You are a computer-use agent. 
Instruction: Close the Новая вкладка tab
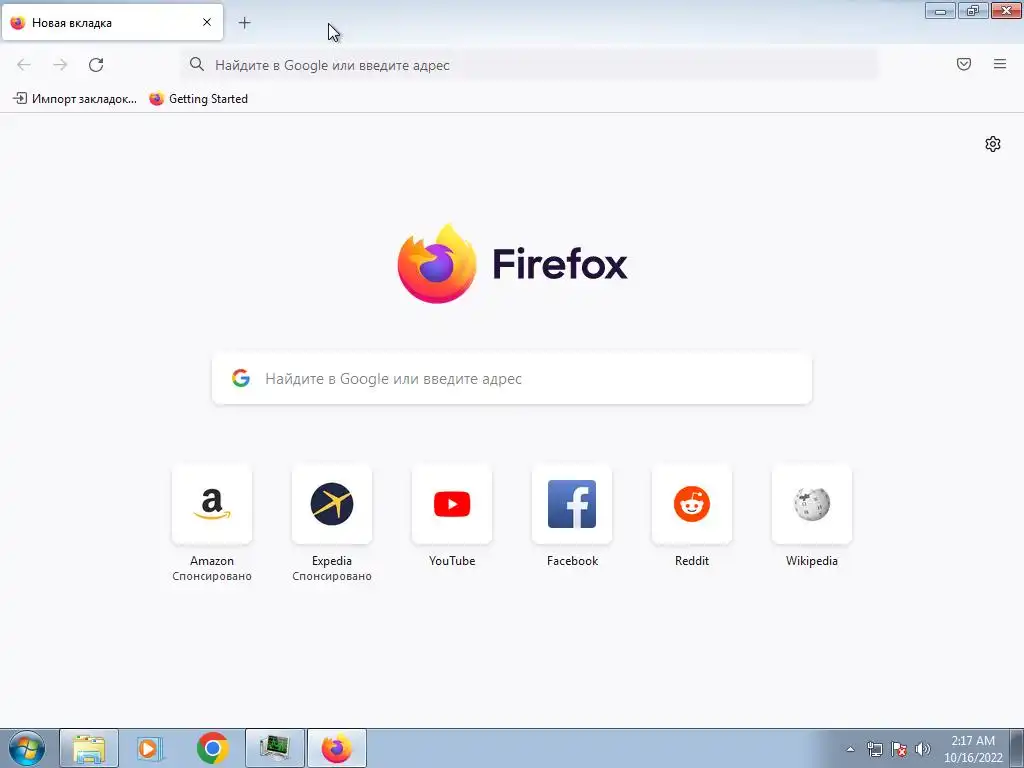pyautogui.click(x=207, y=22)
